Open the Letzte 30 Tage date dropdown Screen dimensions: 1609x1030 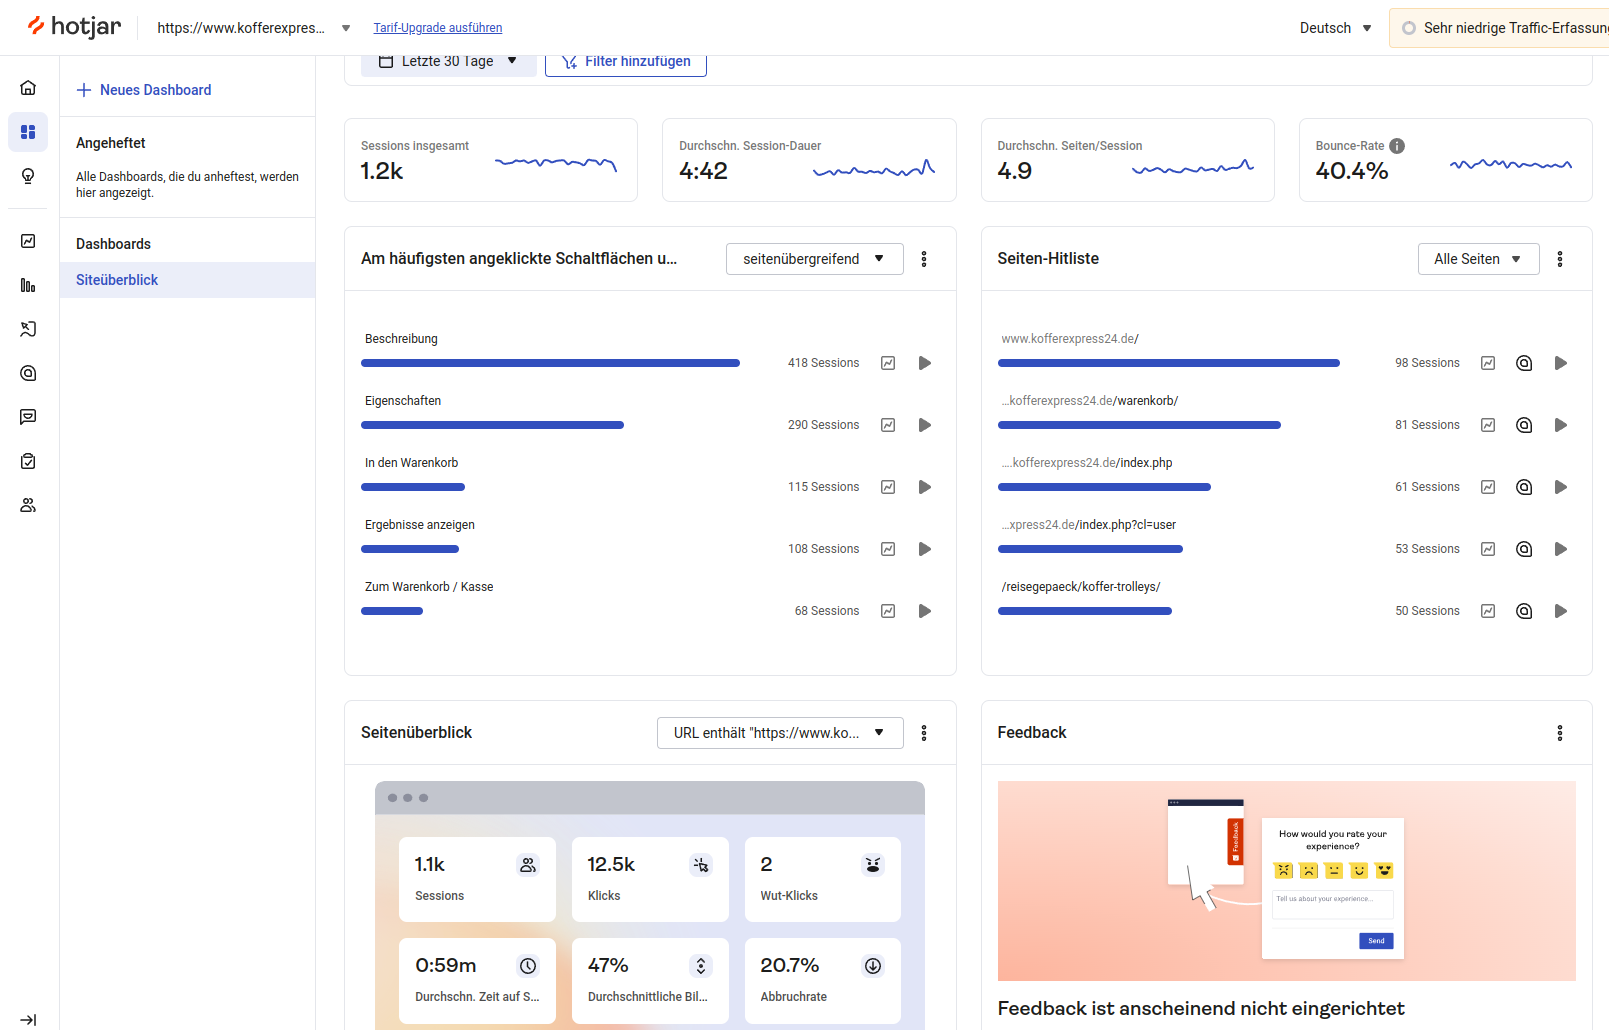448,62
